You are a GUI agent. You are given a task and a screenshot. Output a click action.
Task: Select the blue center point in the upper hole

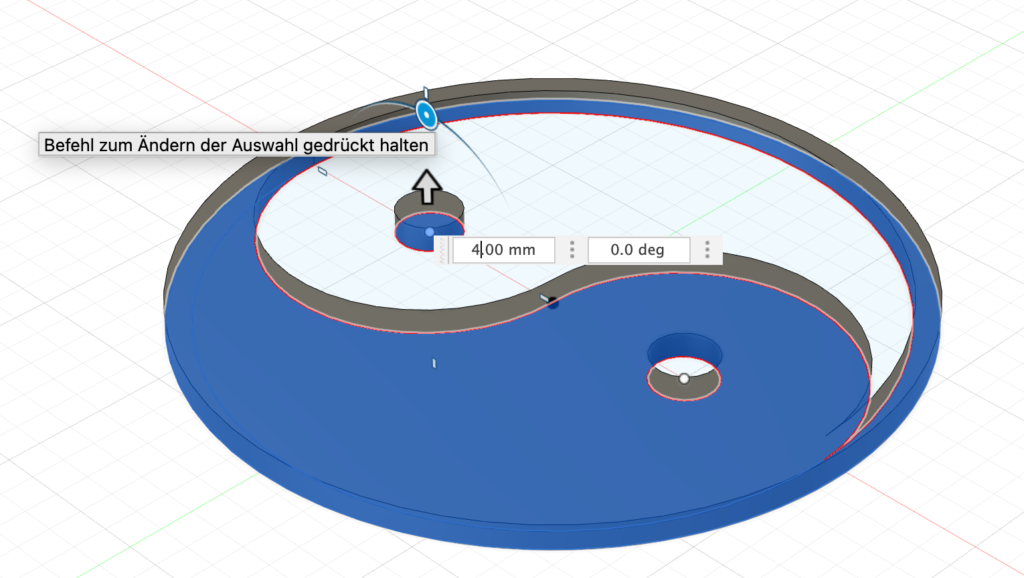(430, 232)
